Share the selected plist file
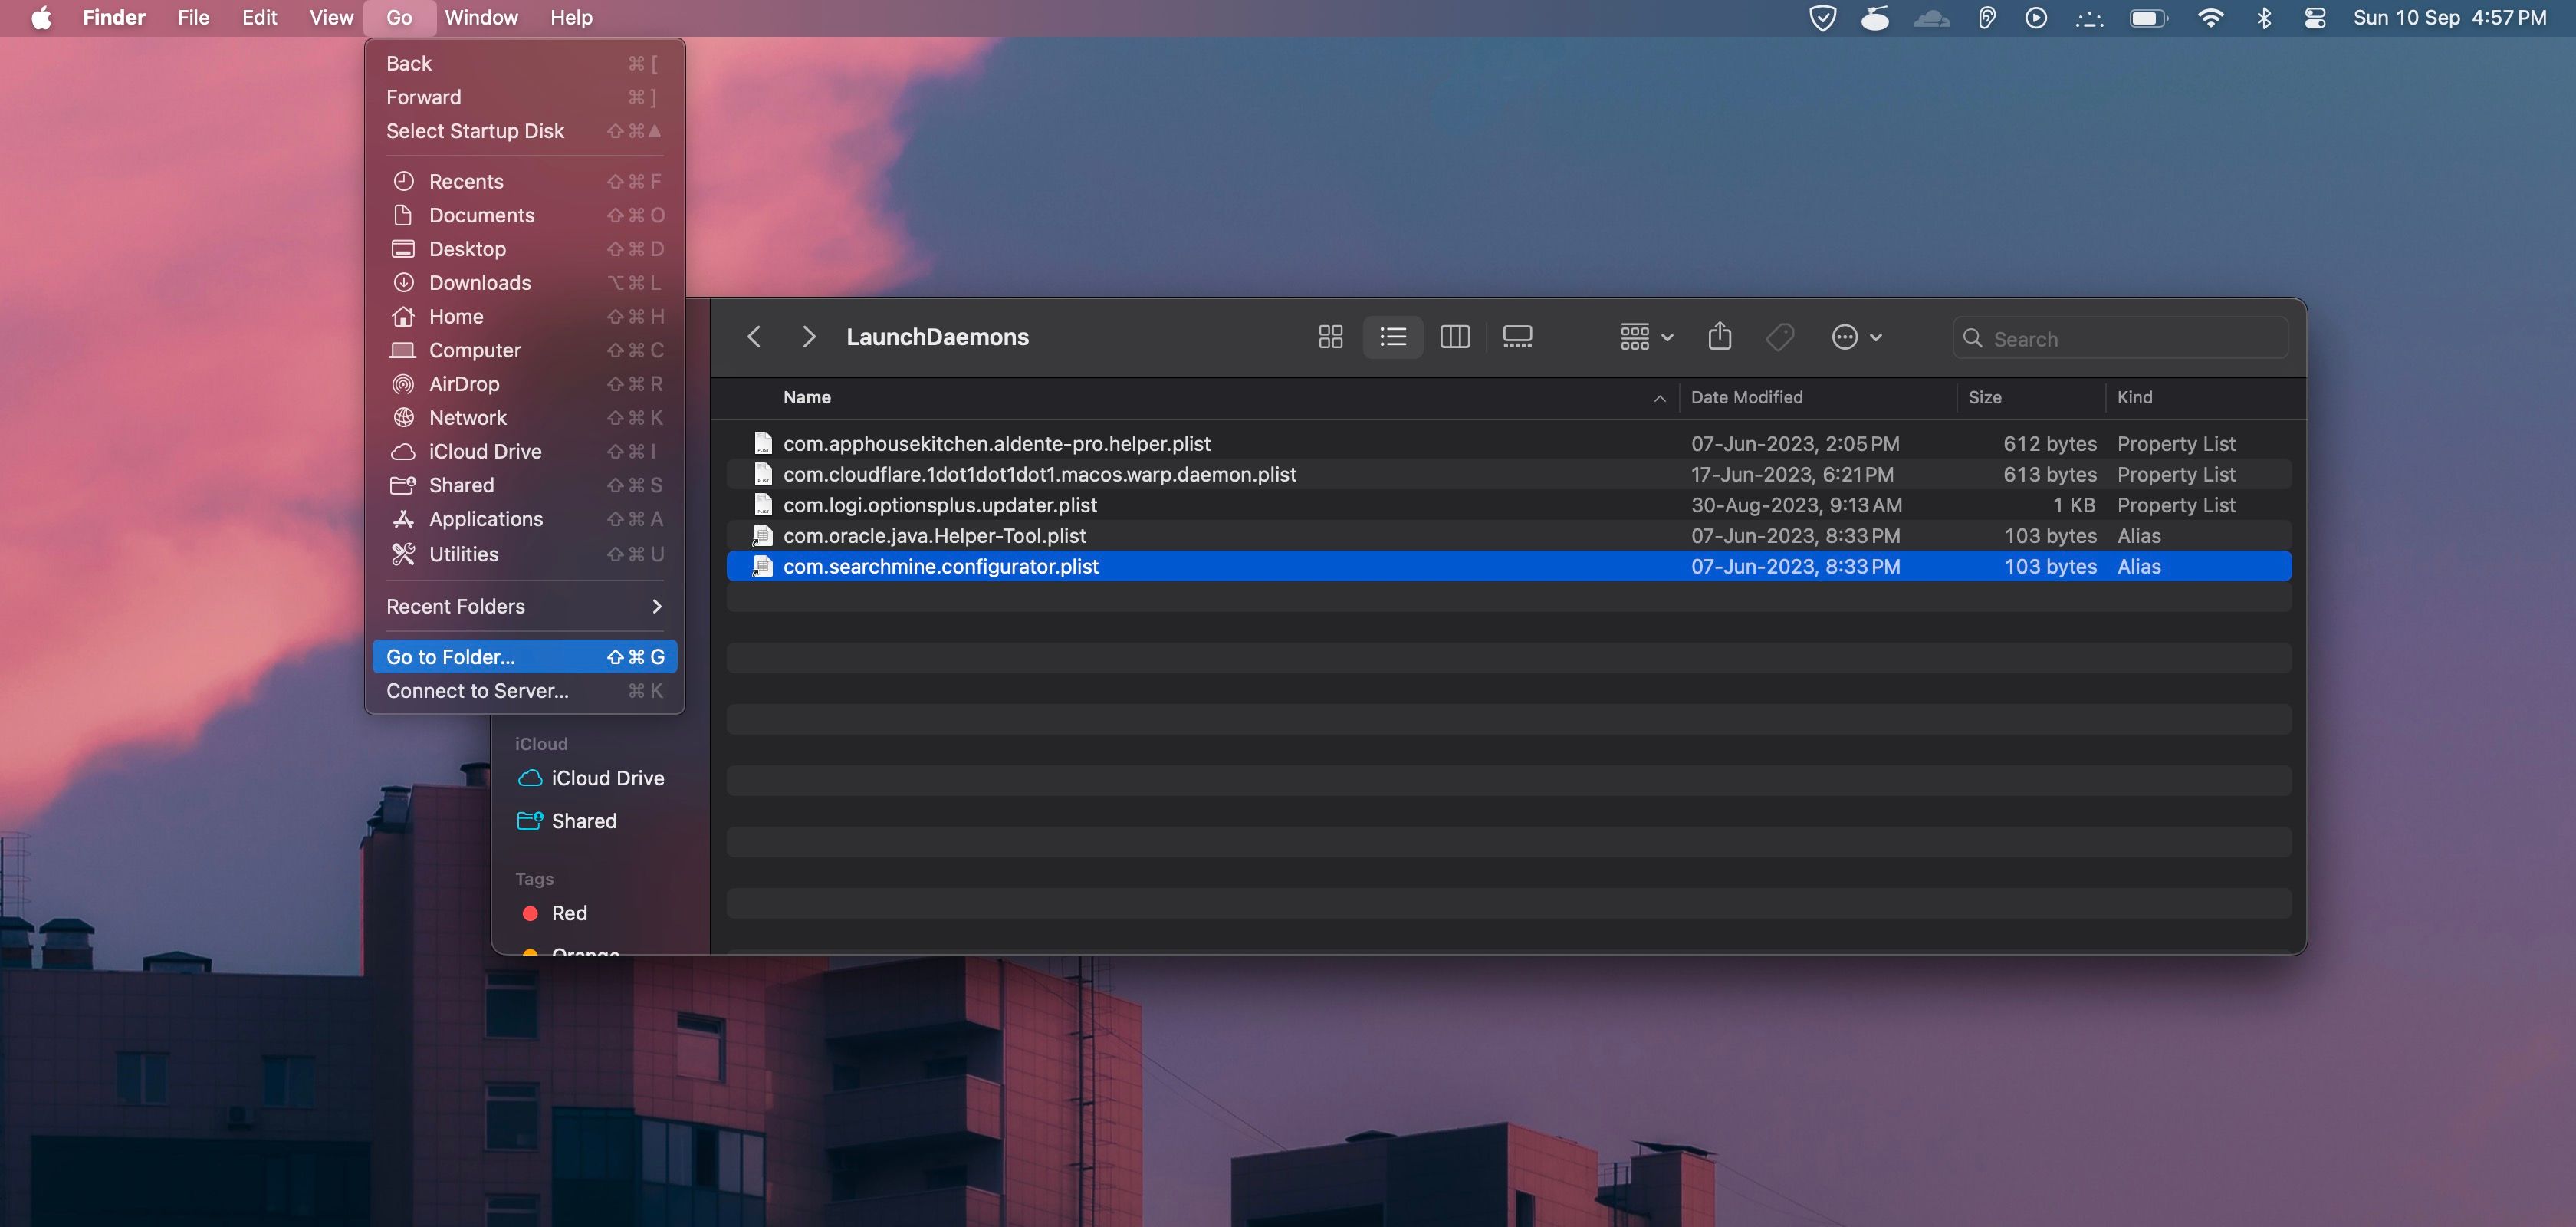Screen dimensions: 2576x1227 1719,336
